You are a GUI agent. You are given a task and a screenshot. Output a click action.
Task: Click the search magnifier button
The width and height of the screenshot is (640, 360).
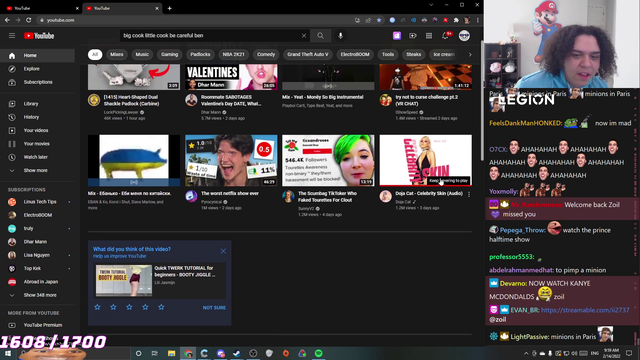[320, 36]
